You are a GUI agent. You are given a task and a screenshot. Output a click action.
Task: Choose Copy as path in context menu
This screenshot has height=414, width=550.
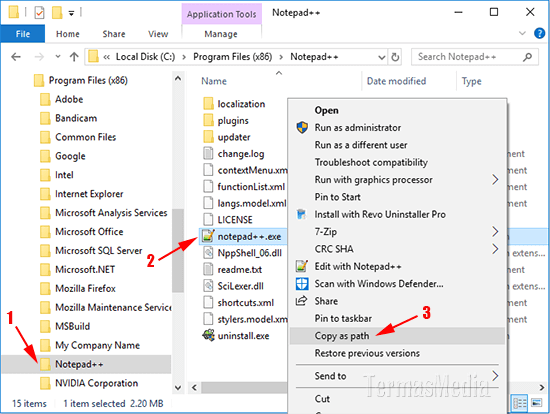tap(397, 336)
